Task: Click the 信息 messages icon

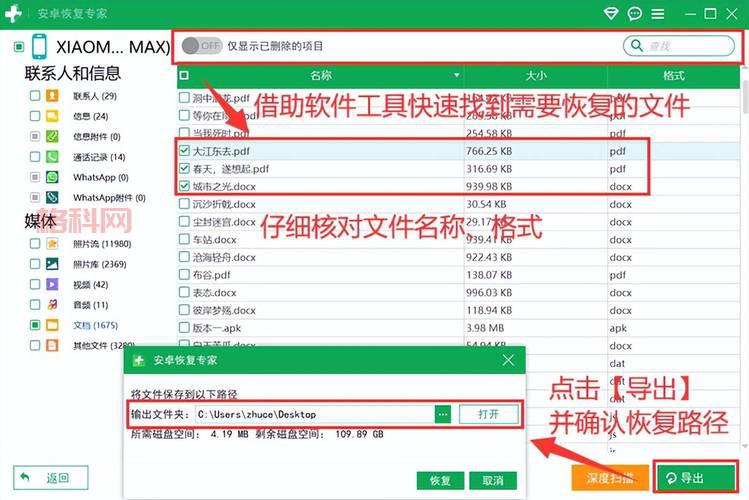Action: (52, 116)
